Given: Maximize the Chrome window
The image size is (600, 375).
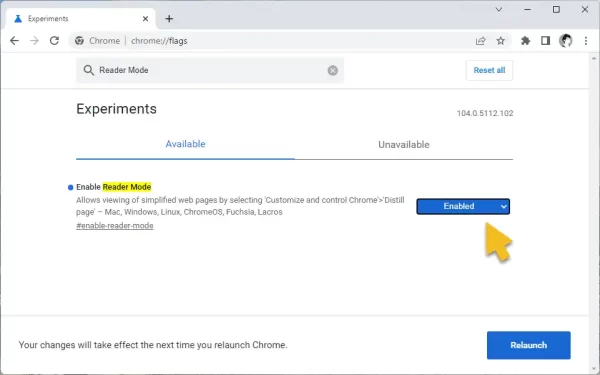Looking at the screenshot, I should pyautogui.click(x=556, y=10).
